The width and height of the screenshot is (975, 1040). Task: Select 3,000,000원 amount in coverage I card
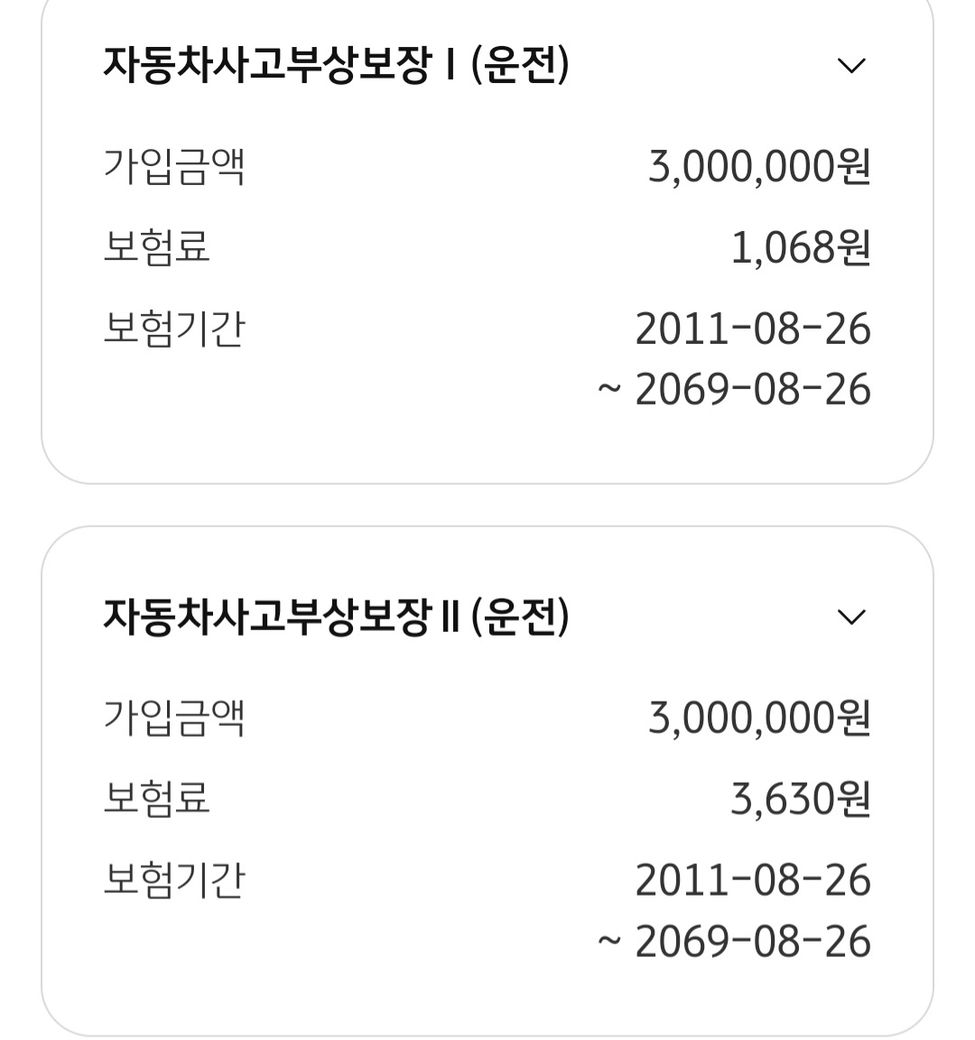pyautogui.click(x=759, y=166)
